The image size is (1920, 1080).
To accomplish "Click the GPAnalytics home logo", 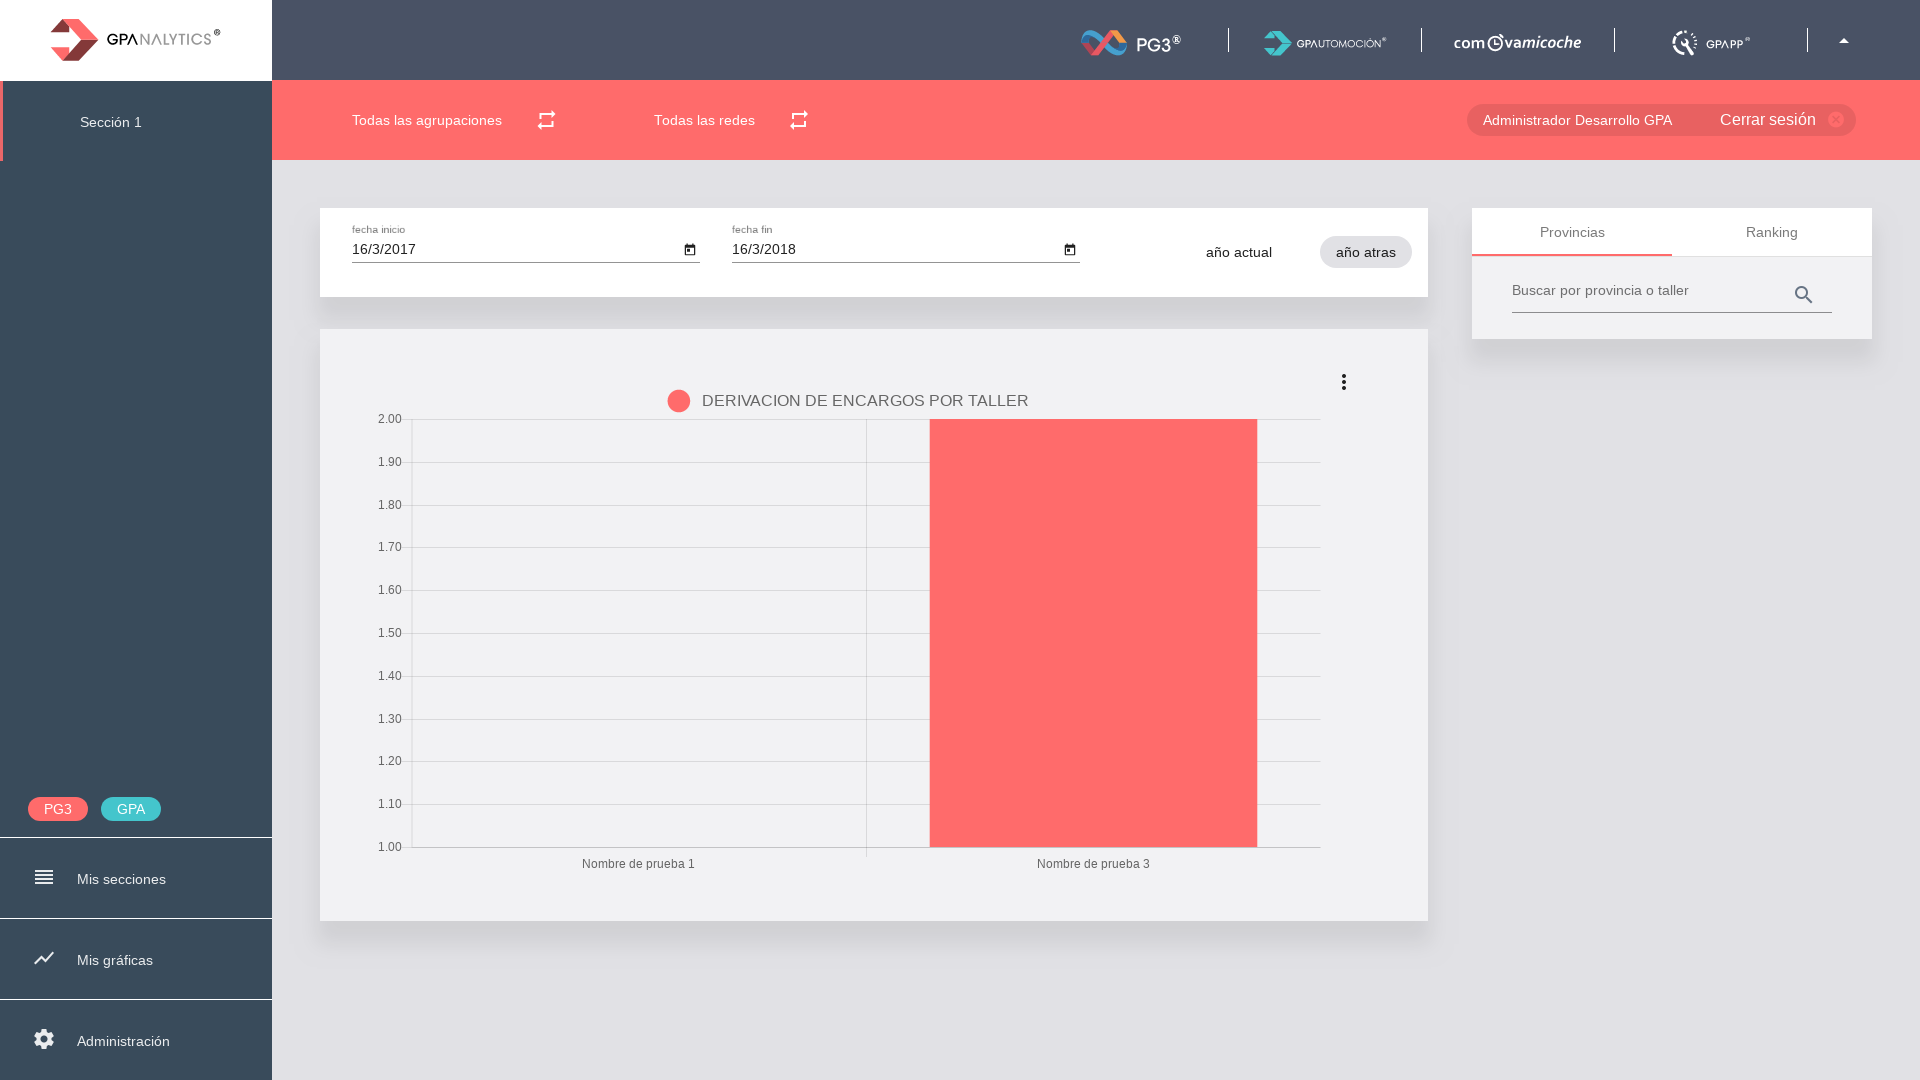I will click(x=135, y=40).
